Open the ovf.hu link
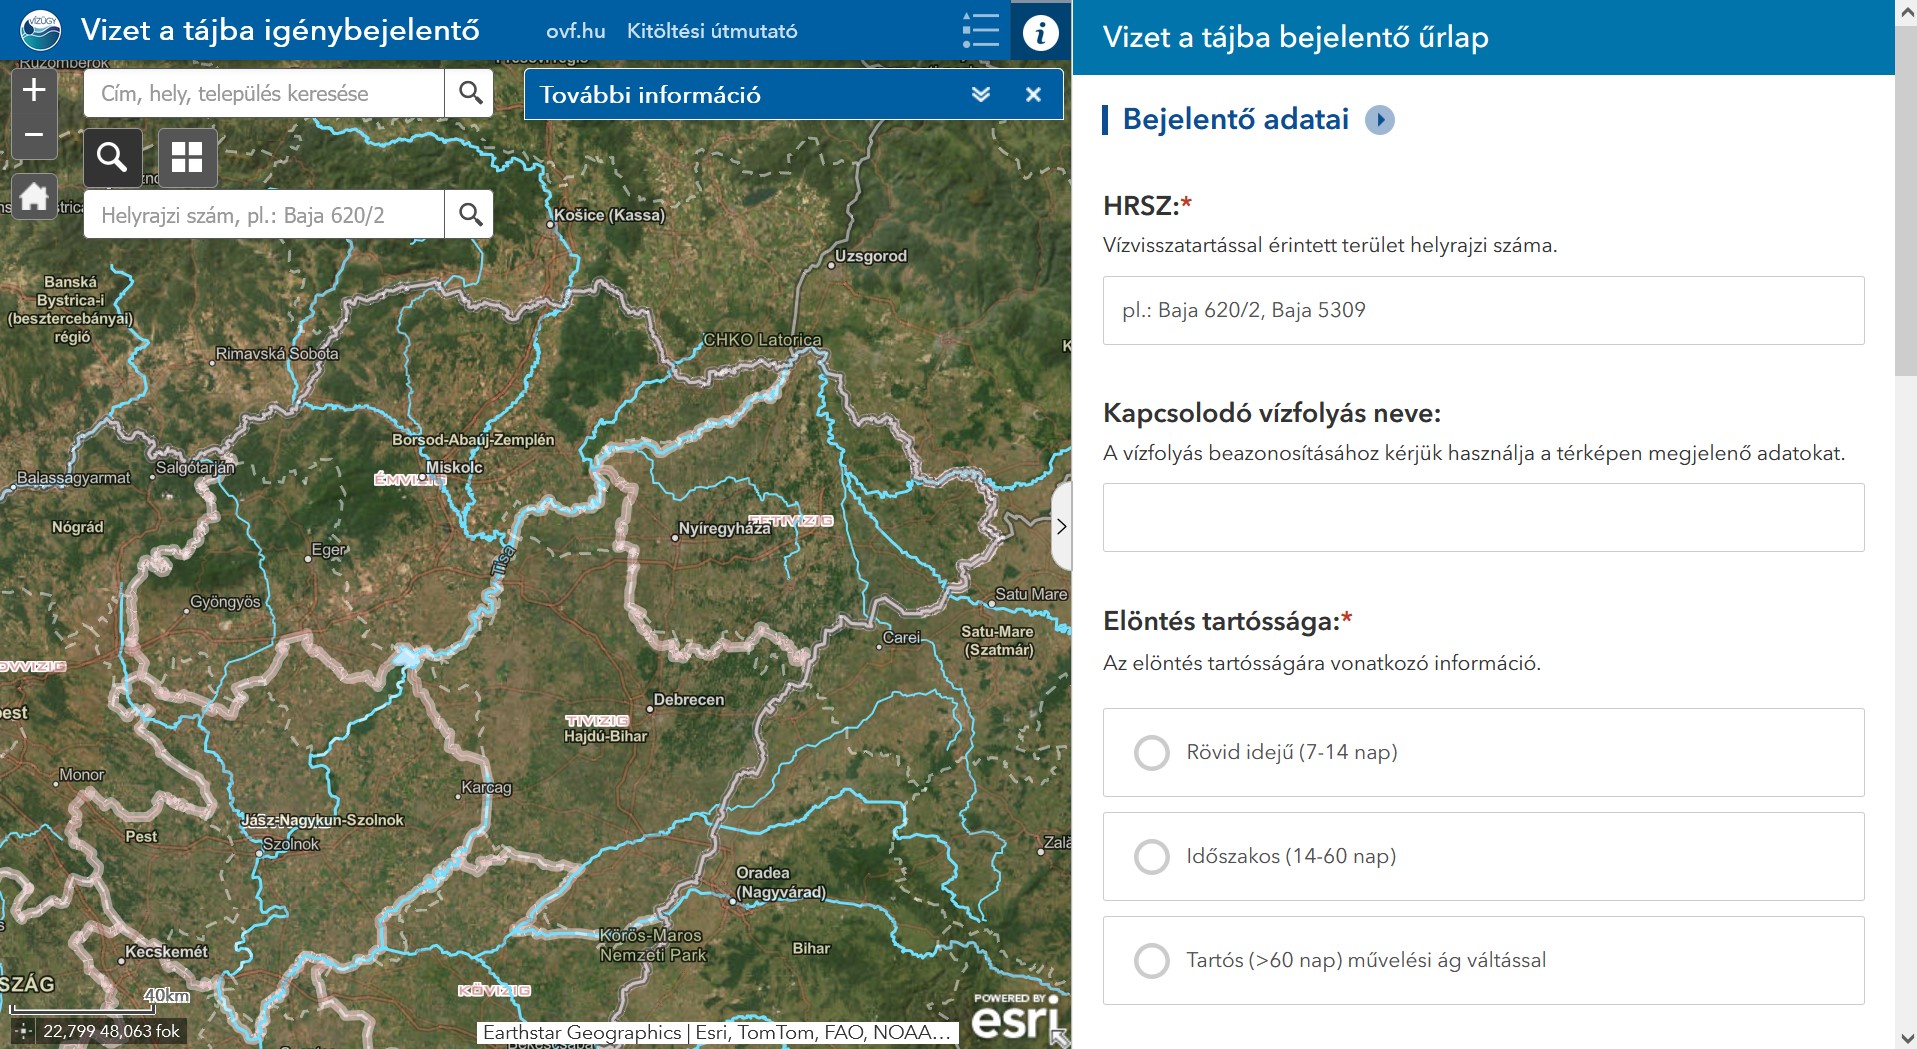 pos(575,31)
